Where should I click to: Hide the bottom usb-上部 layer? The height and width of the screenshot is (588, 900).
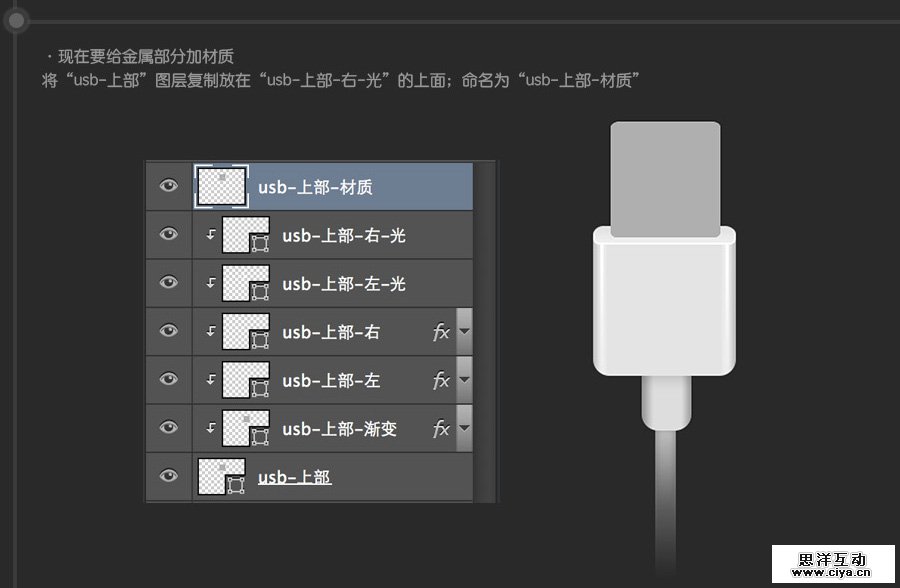point(167,477)
